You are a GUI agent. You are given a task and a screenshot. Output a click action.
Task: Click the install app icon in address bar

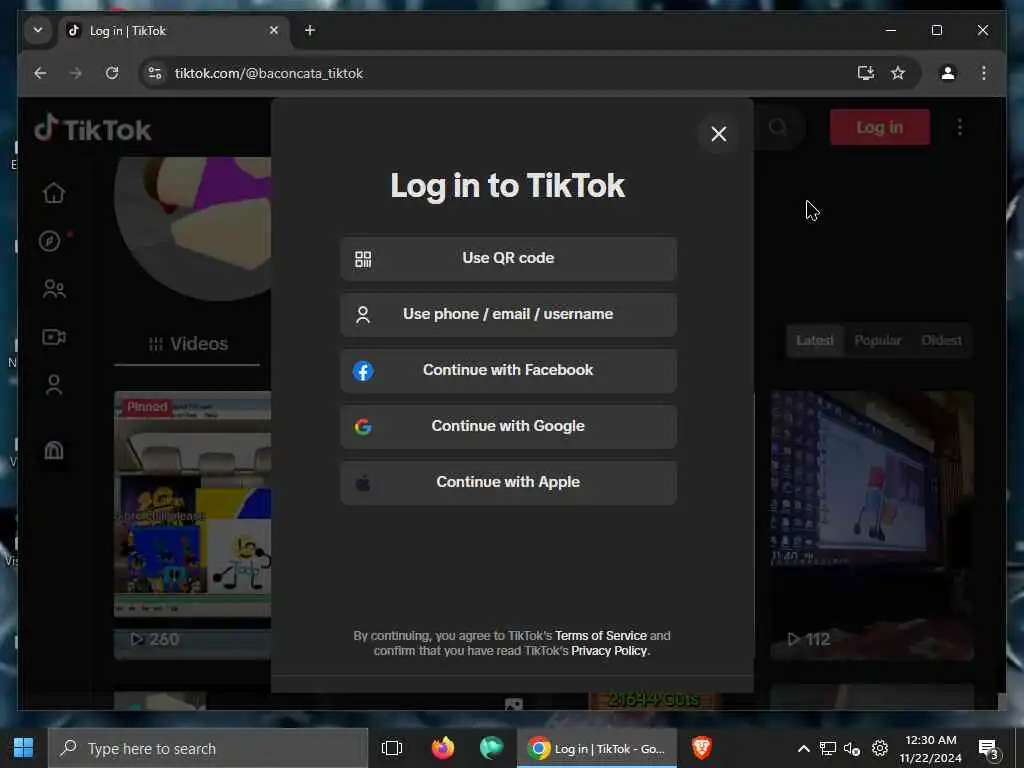[865, 73]
